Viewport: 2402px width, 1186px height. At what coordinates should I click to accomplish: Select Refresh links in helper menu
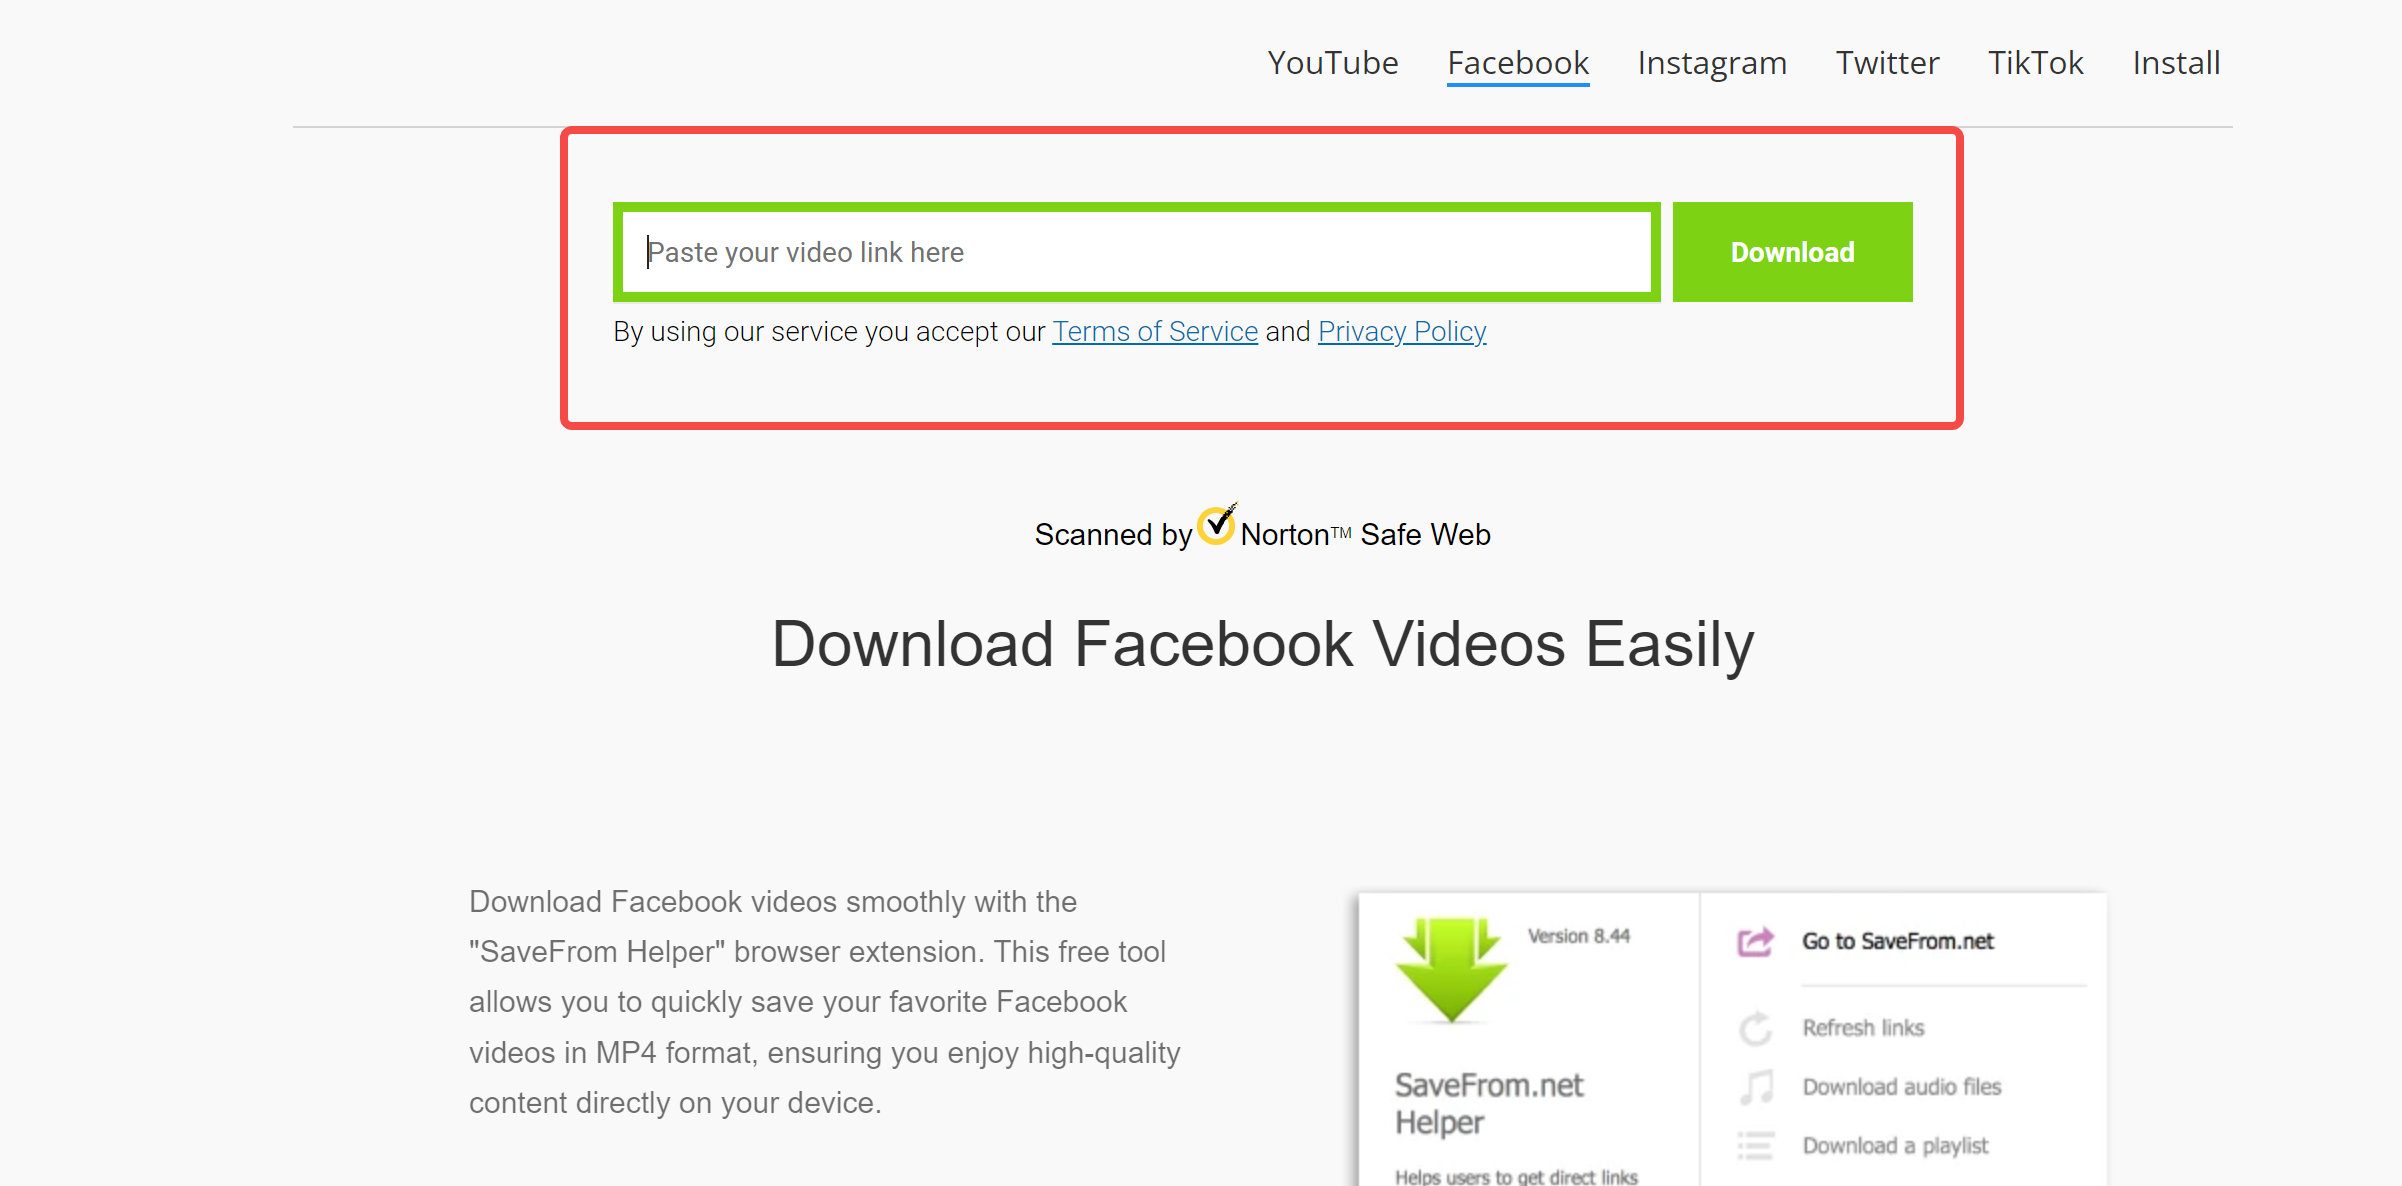pos(1863,1028)
